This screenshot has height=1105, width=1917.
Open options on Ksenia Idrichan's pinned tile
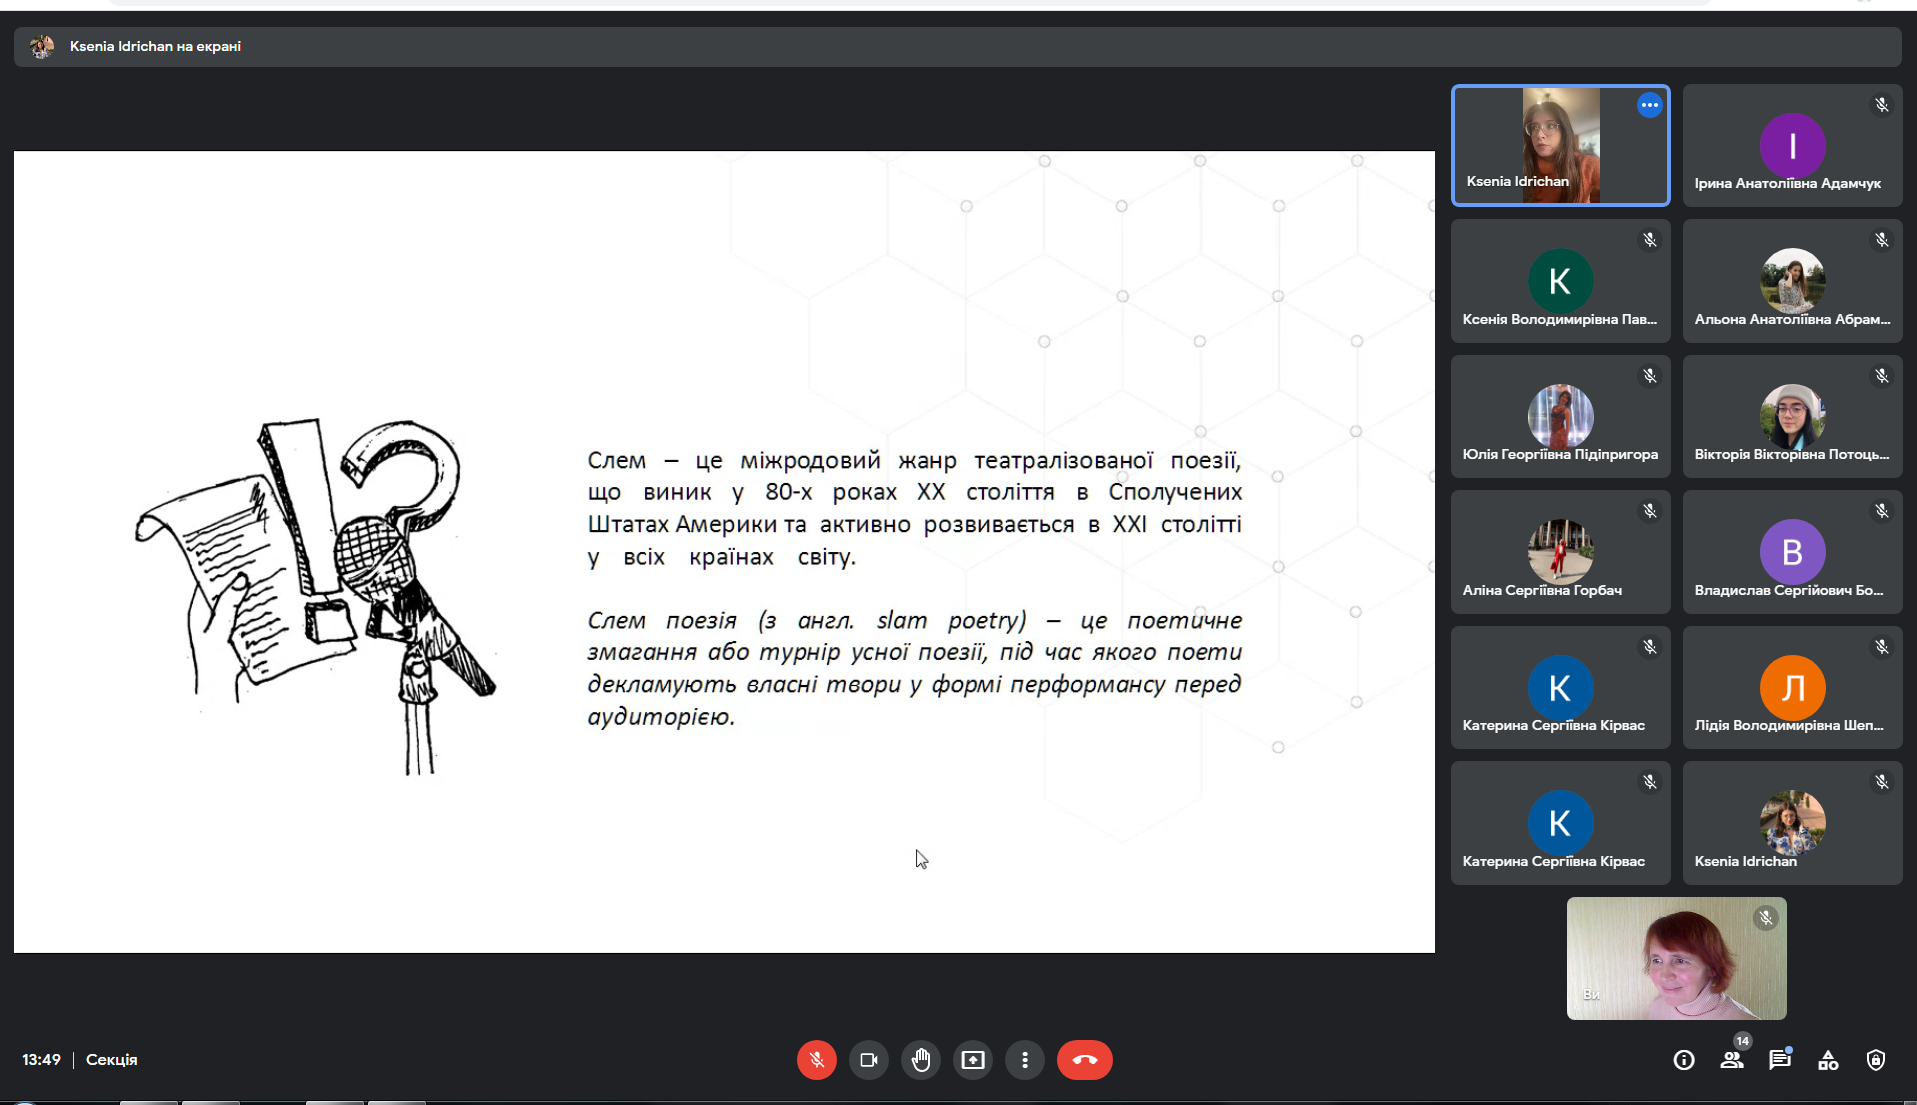(x=1649, y=105)
